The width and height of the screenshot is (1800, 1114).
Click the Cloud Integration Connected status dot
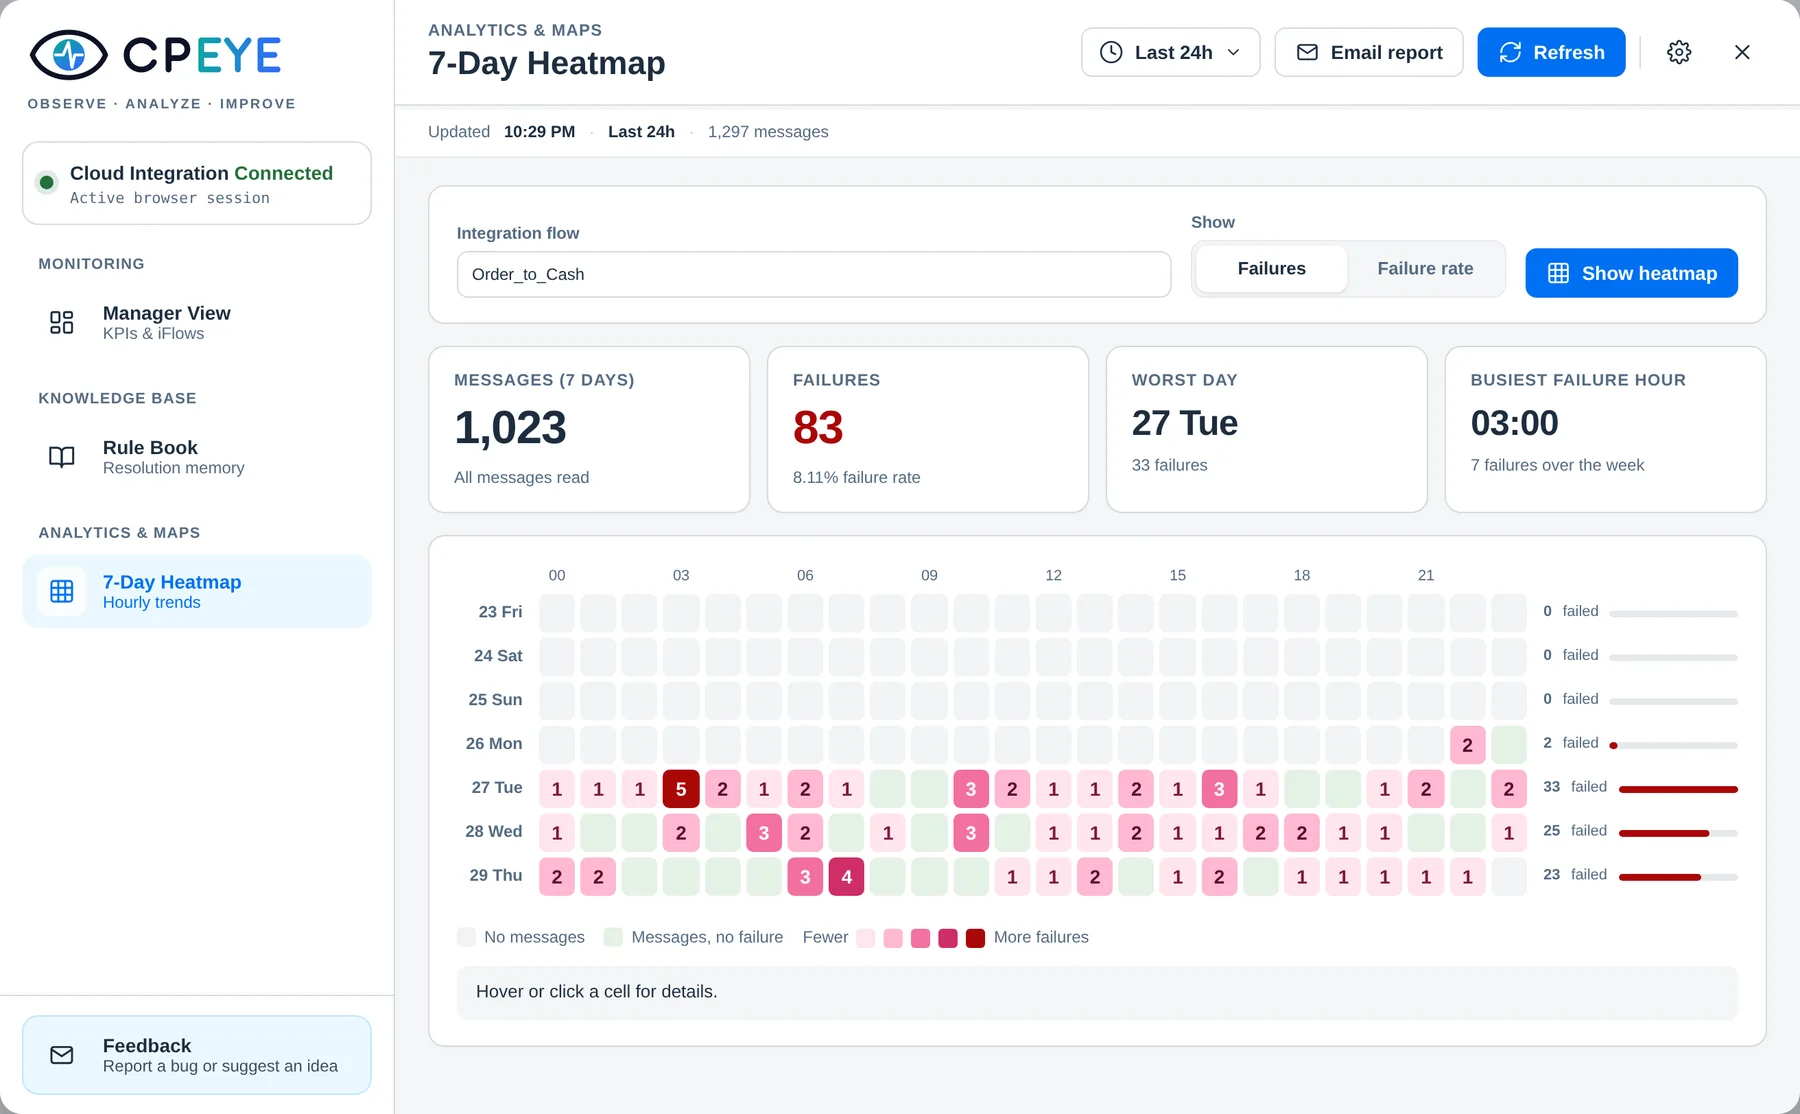46,182
